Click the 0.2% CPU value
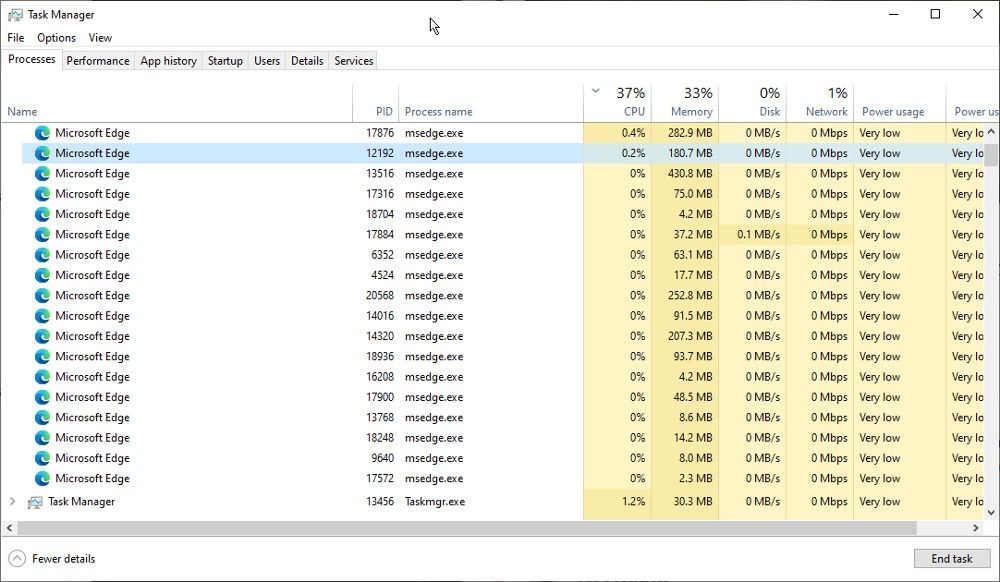The image size is (1000, 582). coord(633,154)
